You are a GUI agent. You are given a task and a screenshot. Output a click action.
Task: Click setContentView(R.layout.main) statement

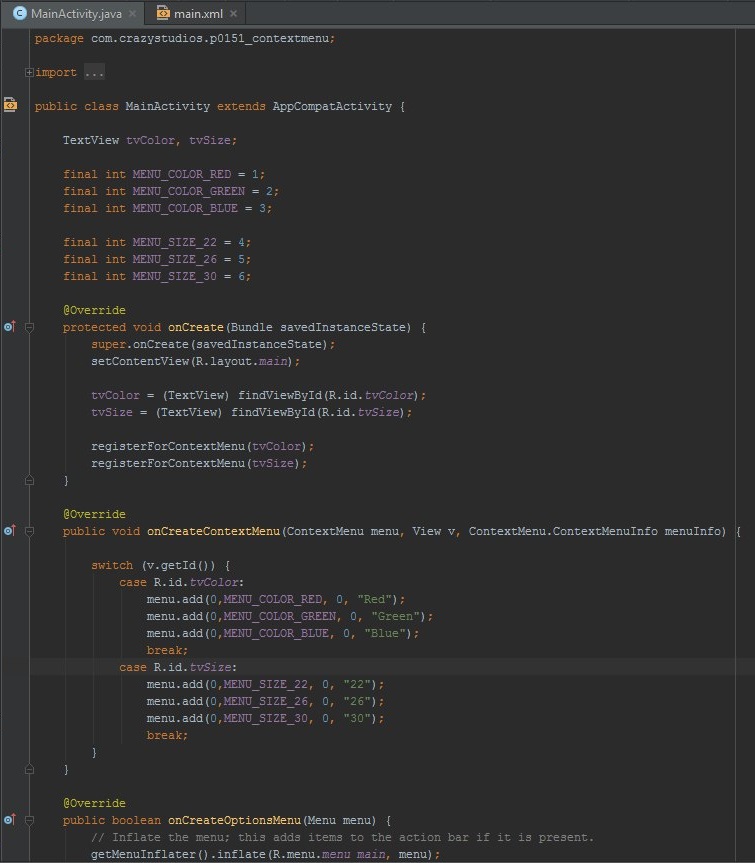(x=195, y=362)
